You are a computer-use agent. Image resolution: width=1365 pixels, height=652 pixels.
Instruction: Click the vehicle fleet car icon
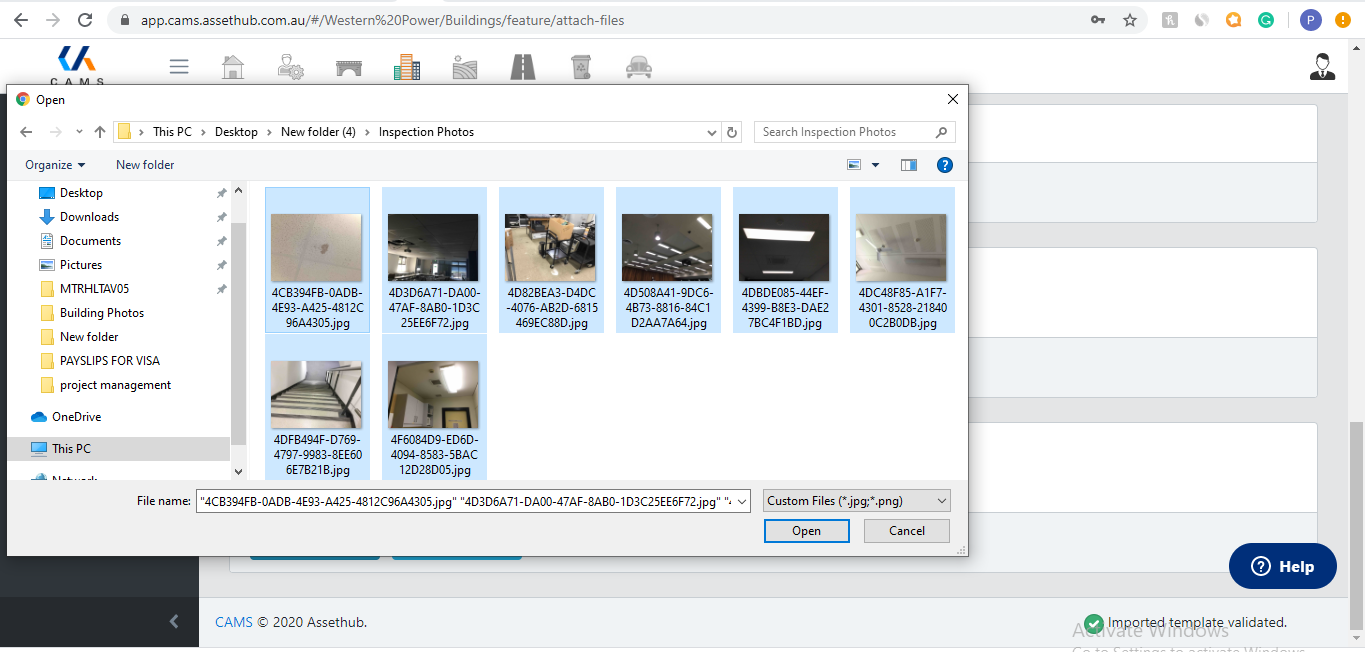point(638,67)
